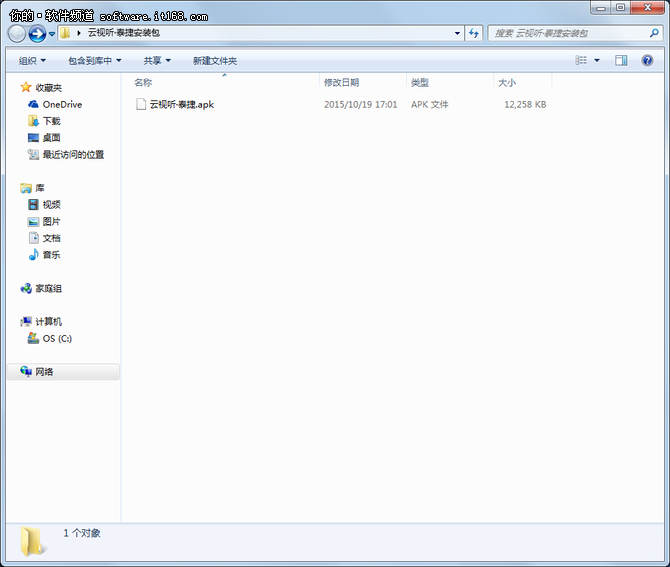Screen dimensions: 670x567
Task: Click the Back navigation arrow button
Action: pyautogui.click(x=17, y=33)
